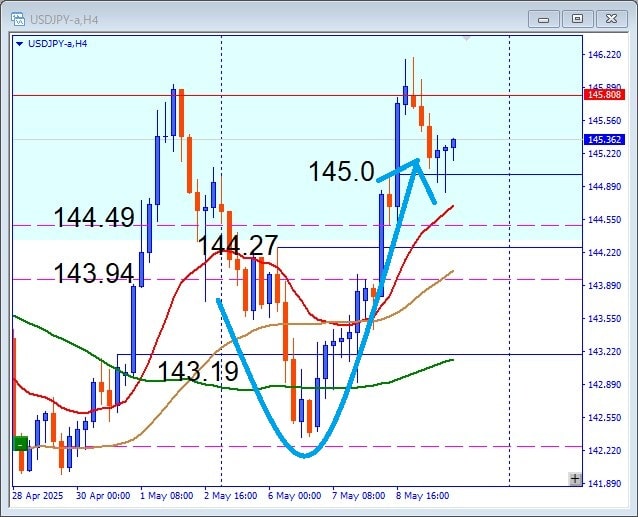Maximize the USDJPY-a,H4 chart window
The height and width of the screenshot is (517, 638).
[x=577, y=19]
